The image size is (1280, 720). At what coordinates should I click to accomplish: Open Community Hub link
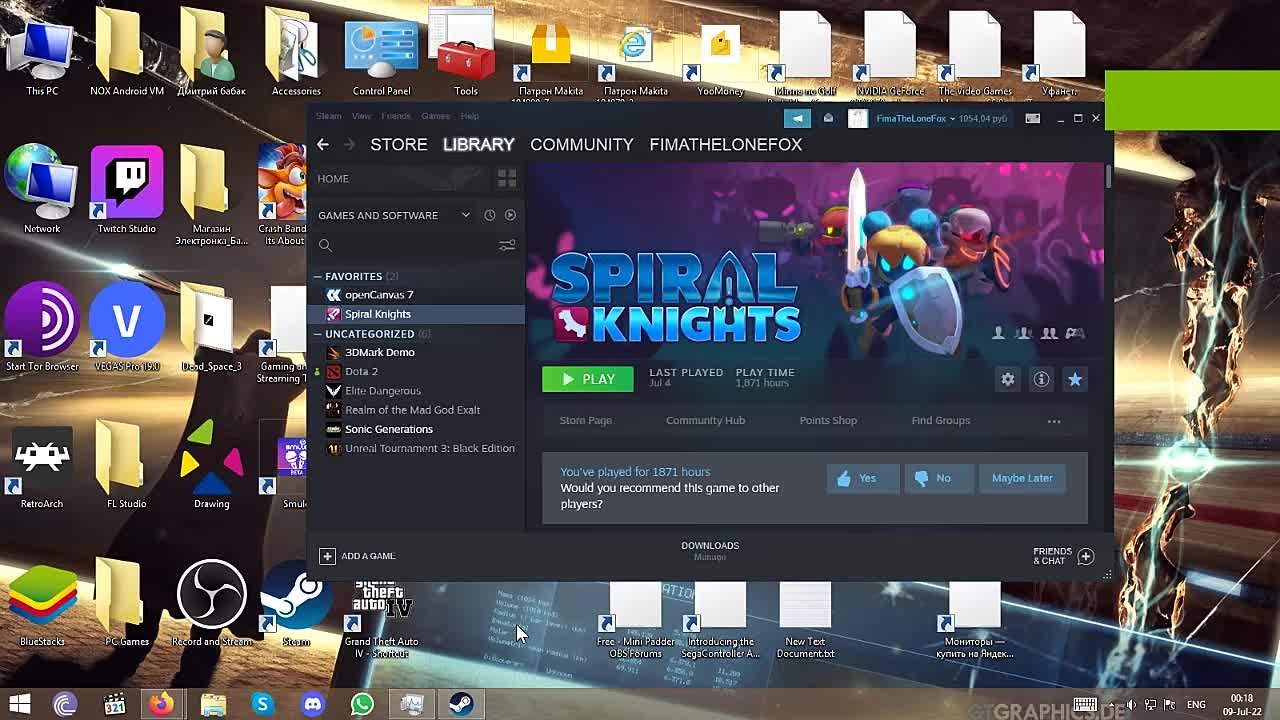point(705,420)
